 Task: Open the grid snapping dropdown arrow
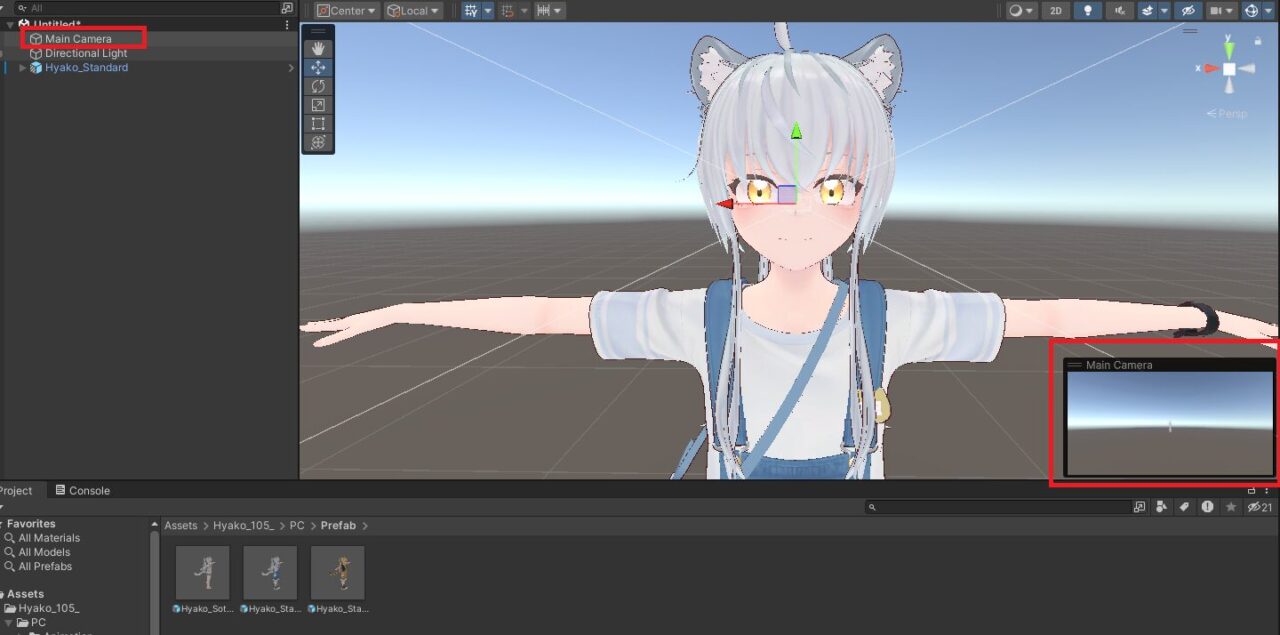tap(488, 11)
